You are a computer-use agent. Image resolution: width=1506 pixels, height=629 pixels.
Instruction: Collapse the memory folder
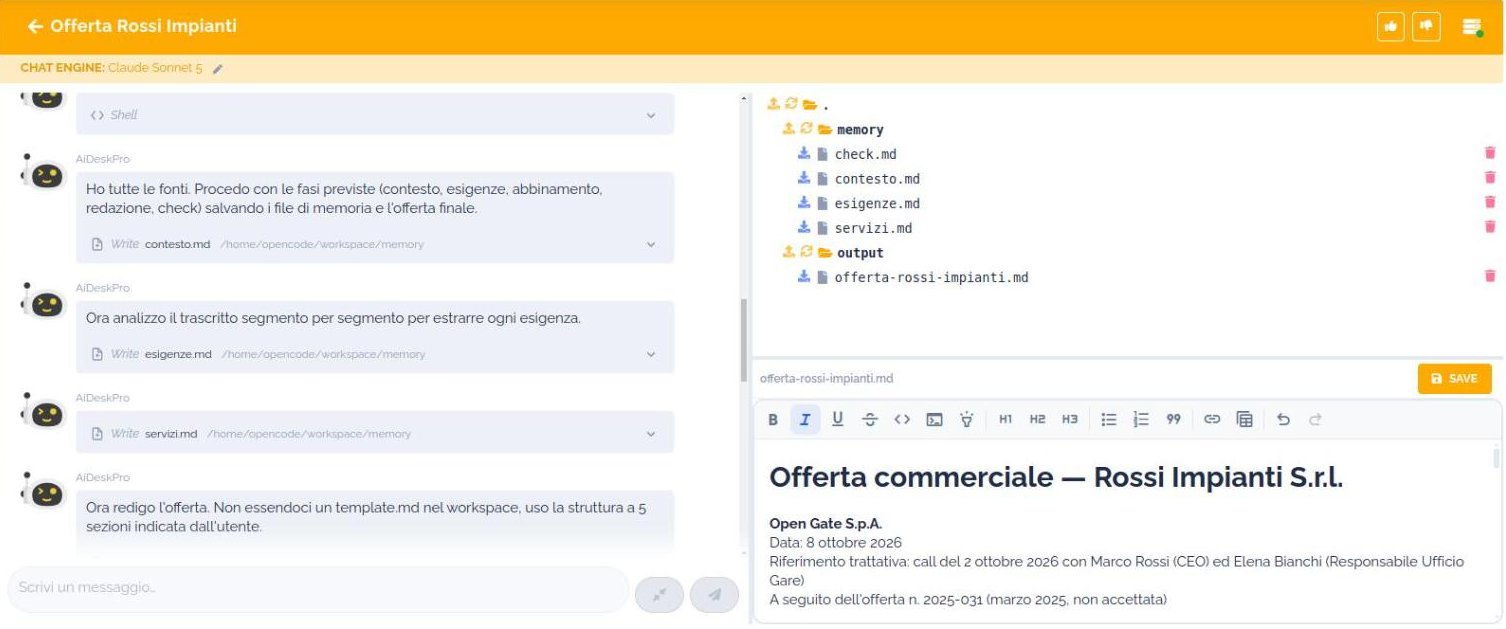pyautogui.click(x=826, y=129)
